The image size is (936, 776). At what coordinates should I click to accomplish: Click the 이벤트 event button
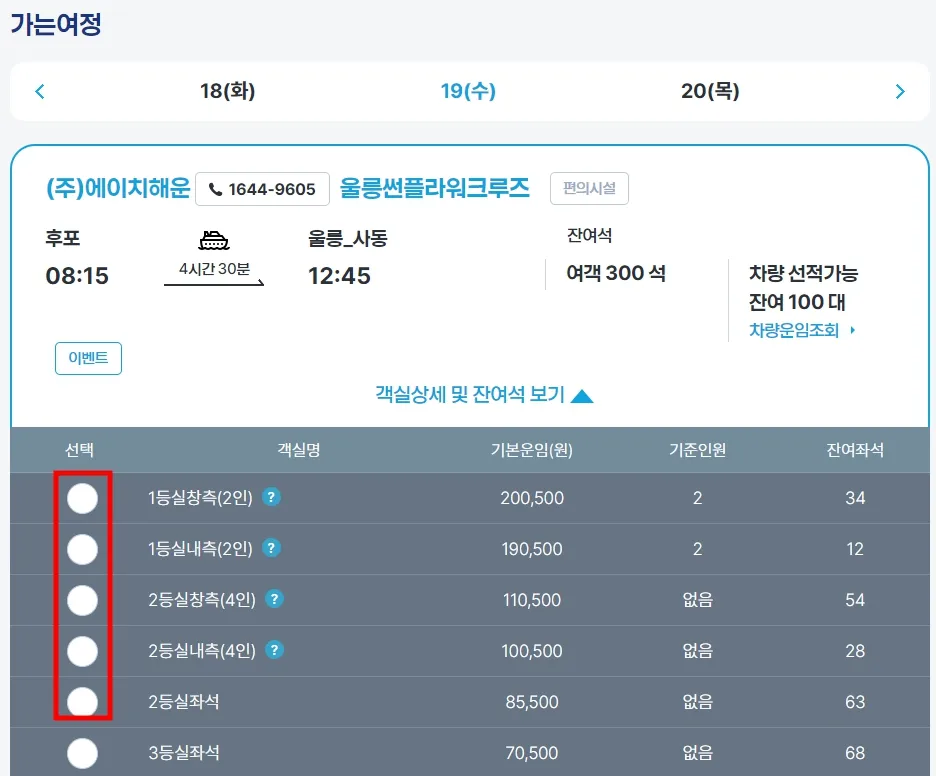88,358
